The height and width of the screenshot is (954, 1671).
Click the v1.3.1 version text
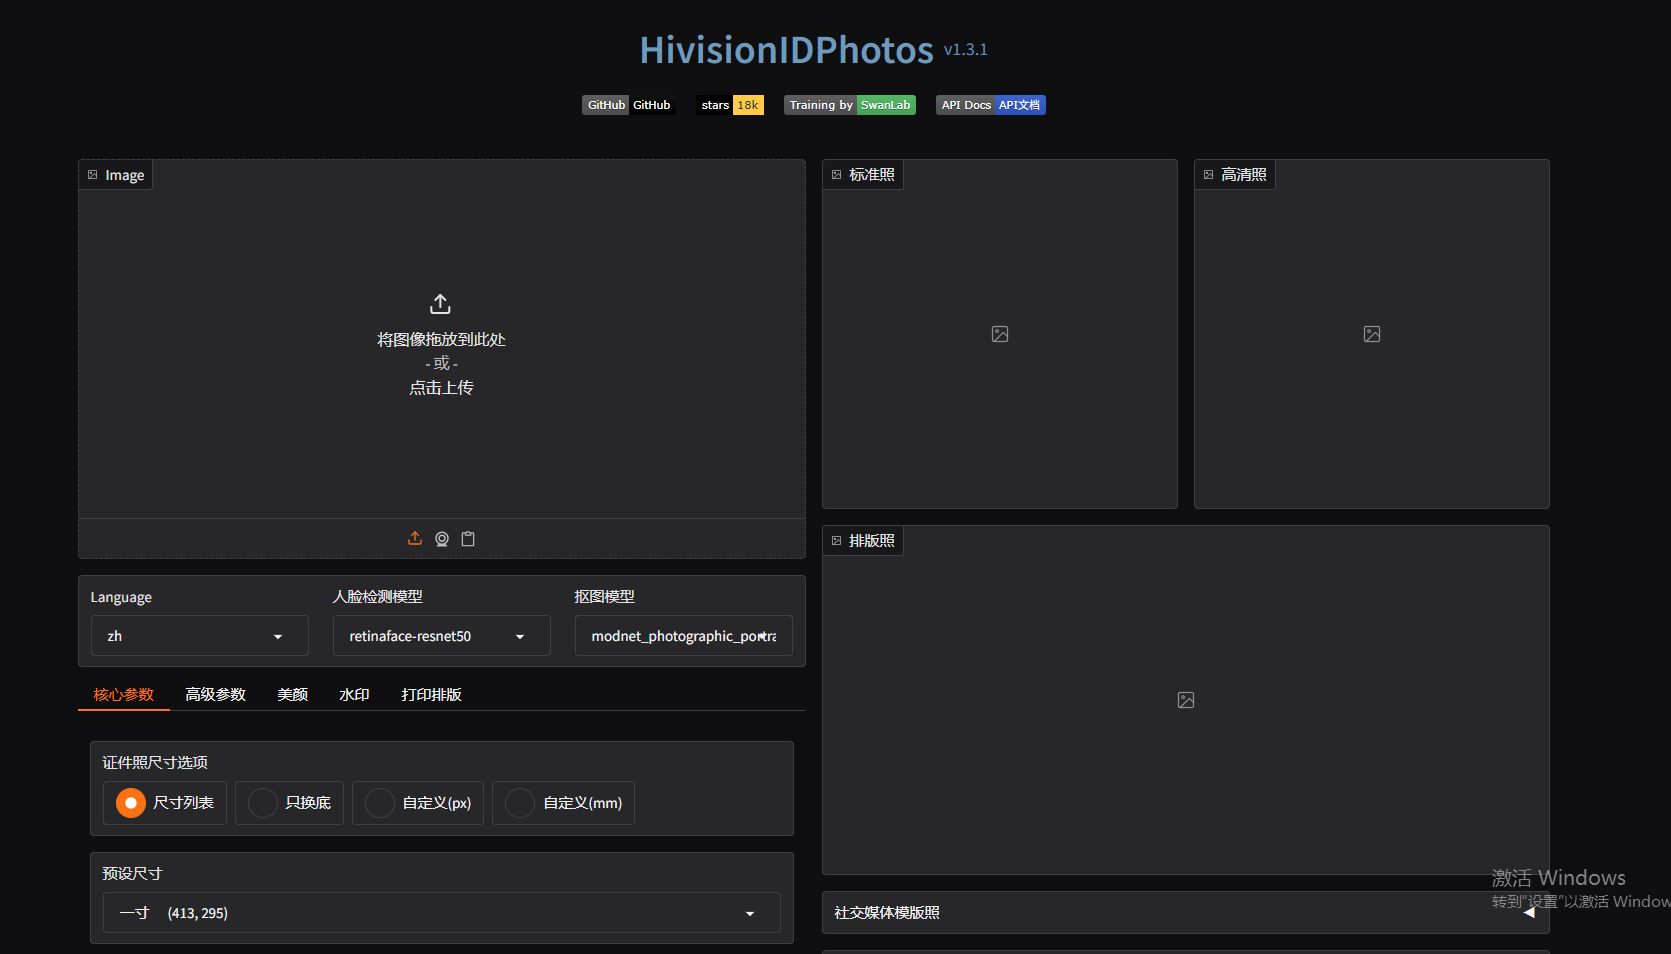click(966, 49)
